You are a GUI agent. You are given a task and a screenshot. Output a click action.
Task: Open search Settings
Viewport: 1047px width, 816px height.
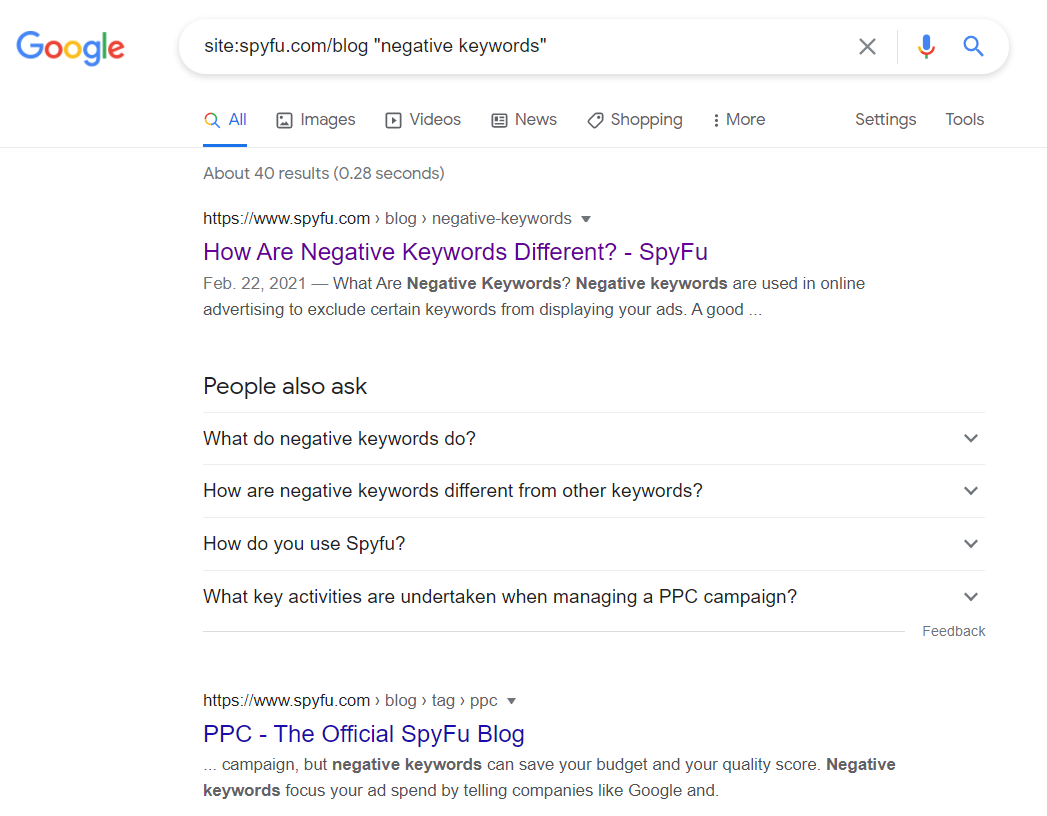885,120
